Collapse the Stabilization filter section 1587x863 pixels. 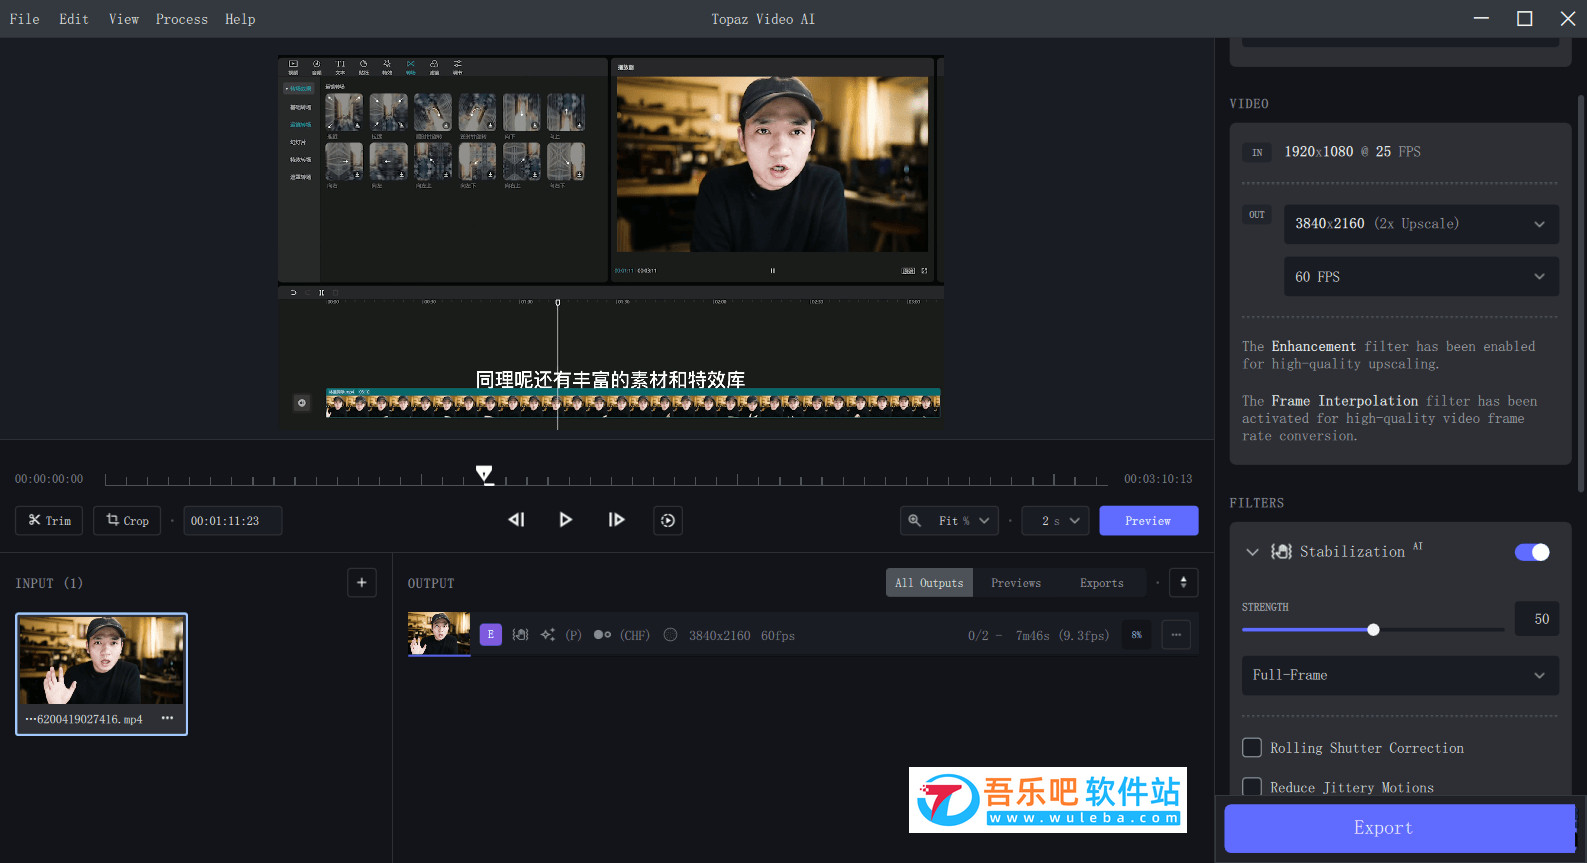(x=1252, y=552)
